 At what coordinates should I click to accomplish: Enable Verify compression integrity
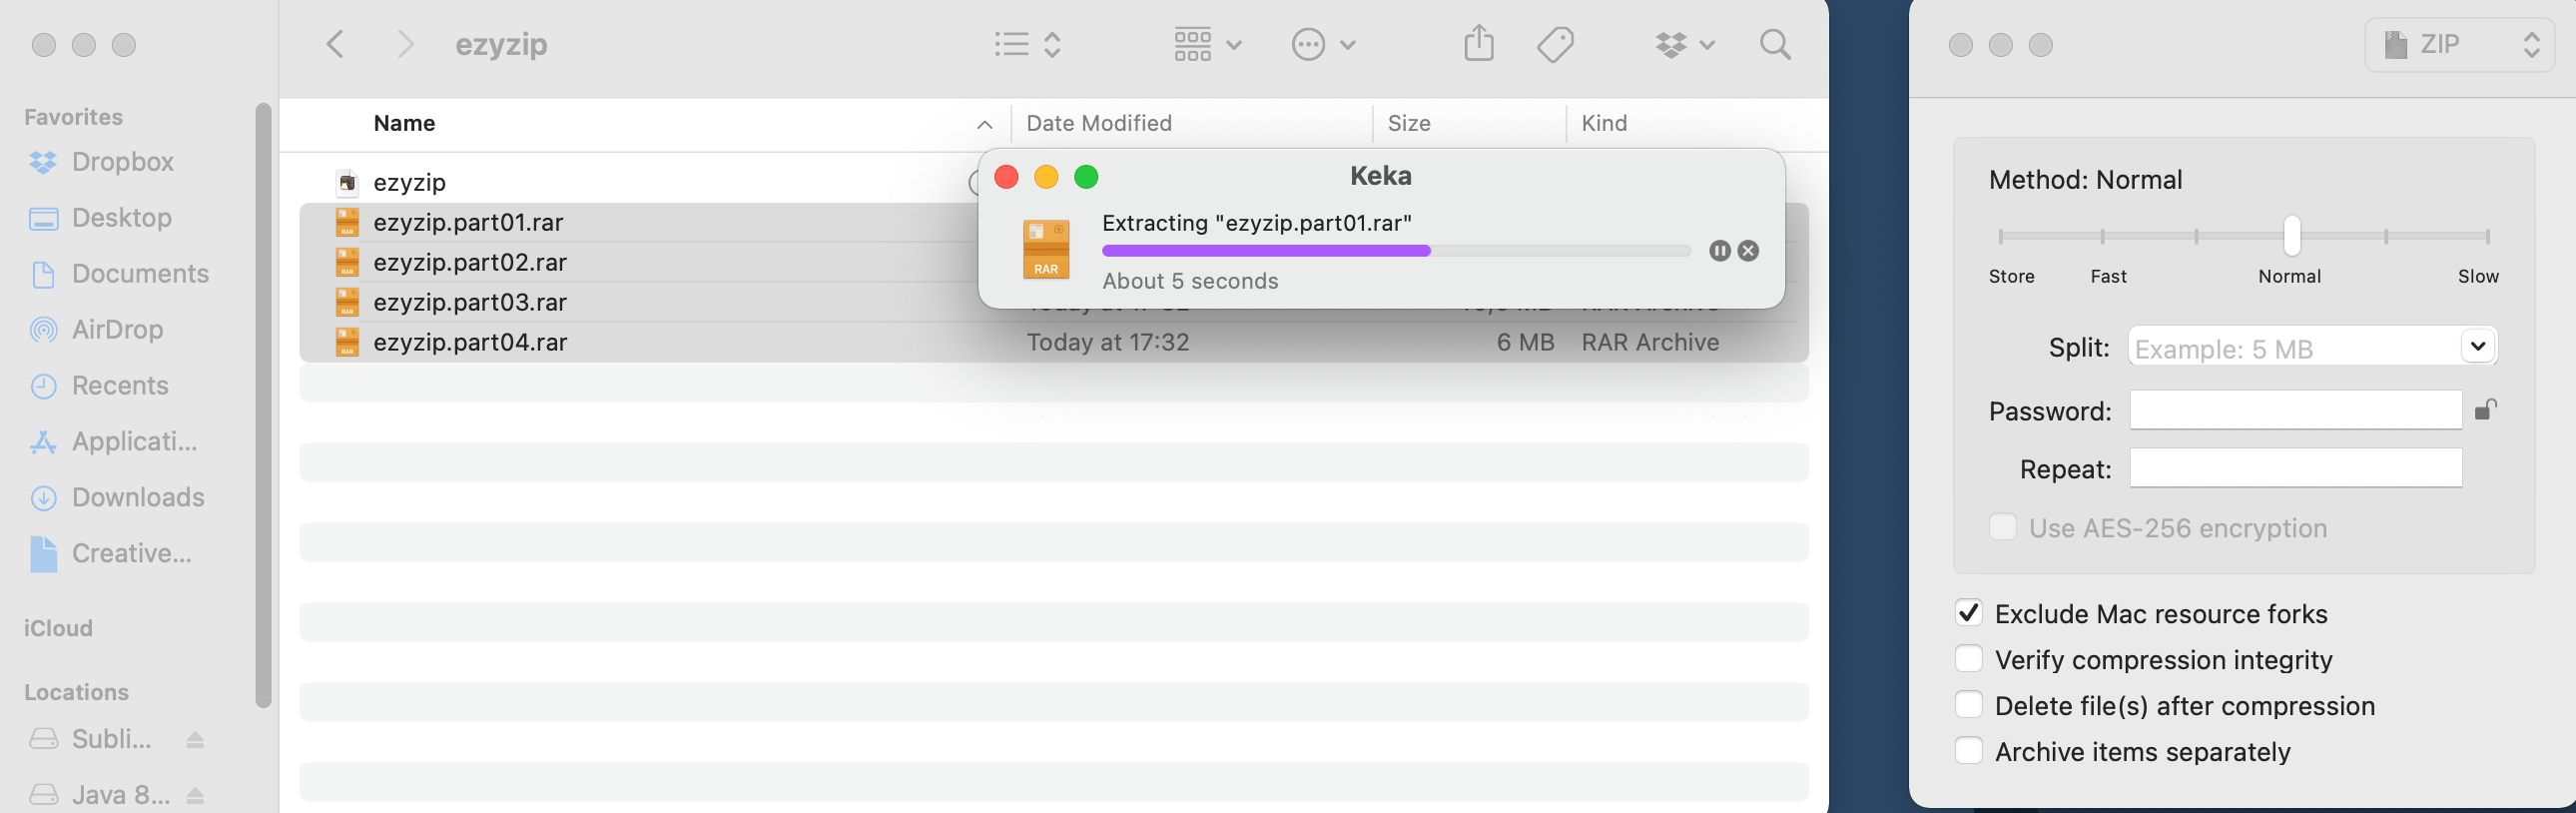point(1968,659)
